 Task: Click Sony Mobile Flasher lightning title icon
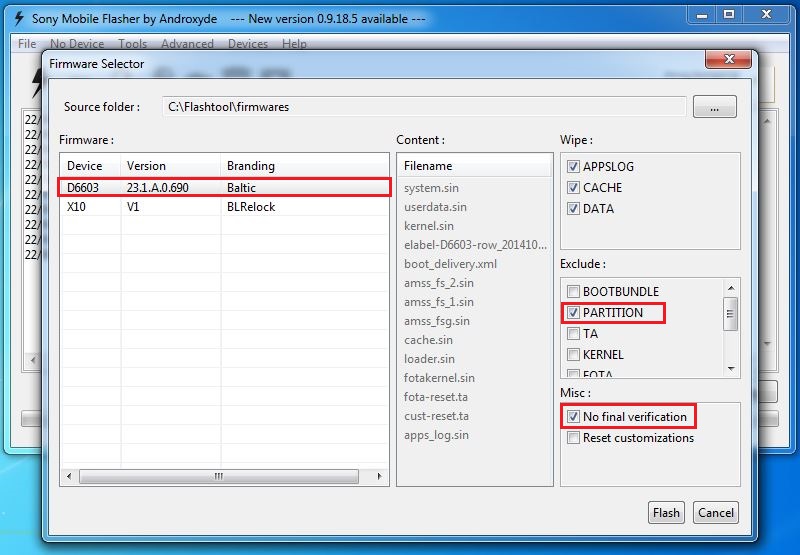click(x=19, y=18)
